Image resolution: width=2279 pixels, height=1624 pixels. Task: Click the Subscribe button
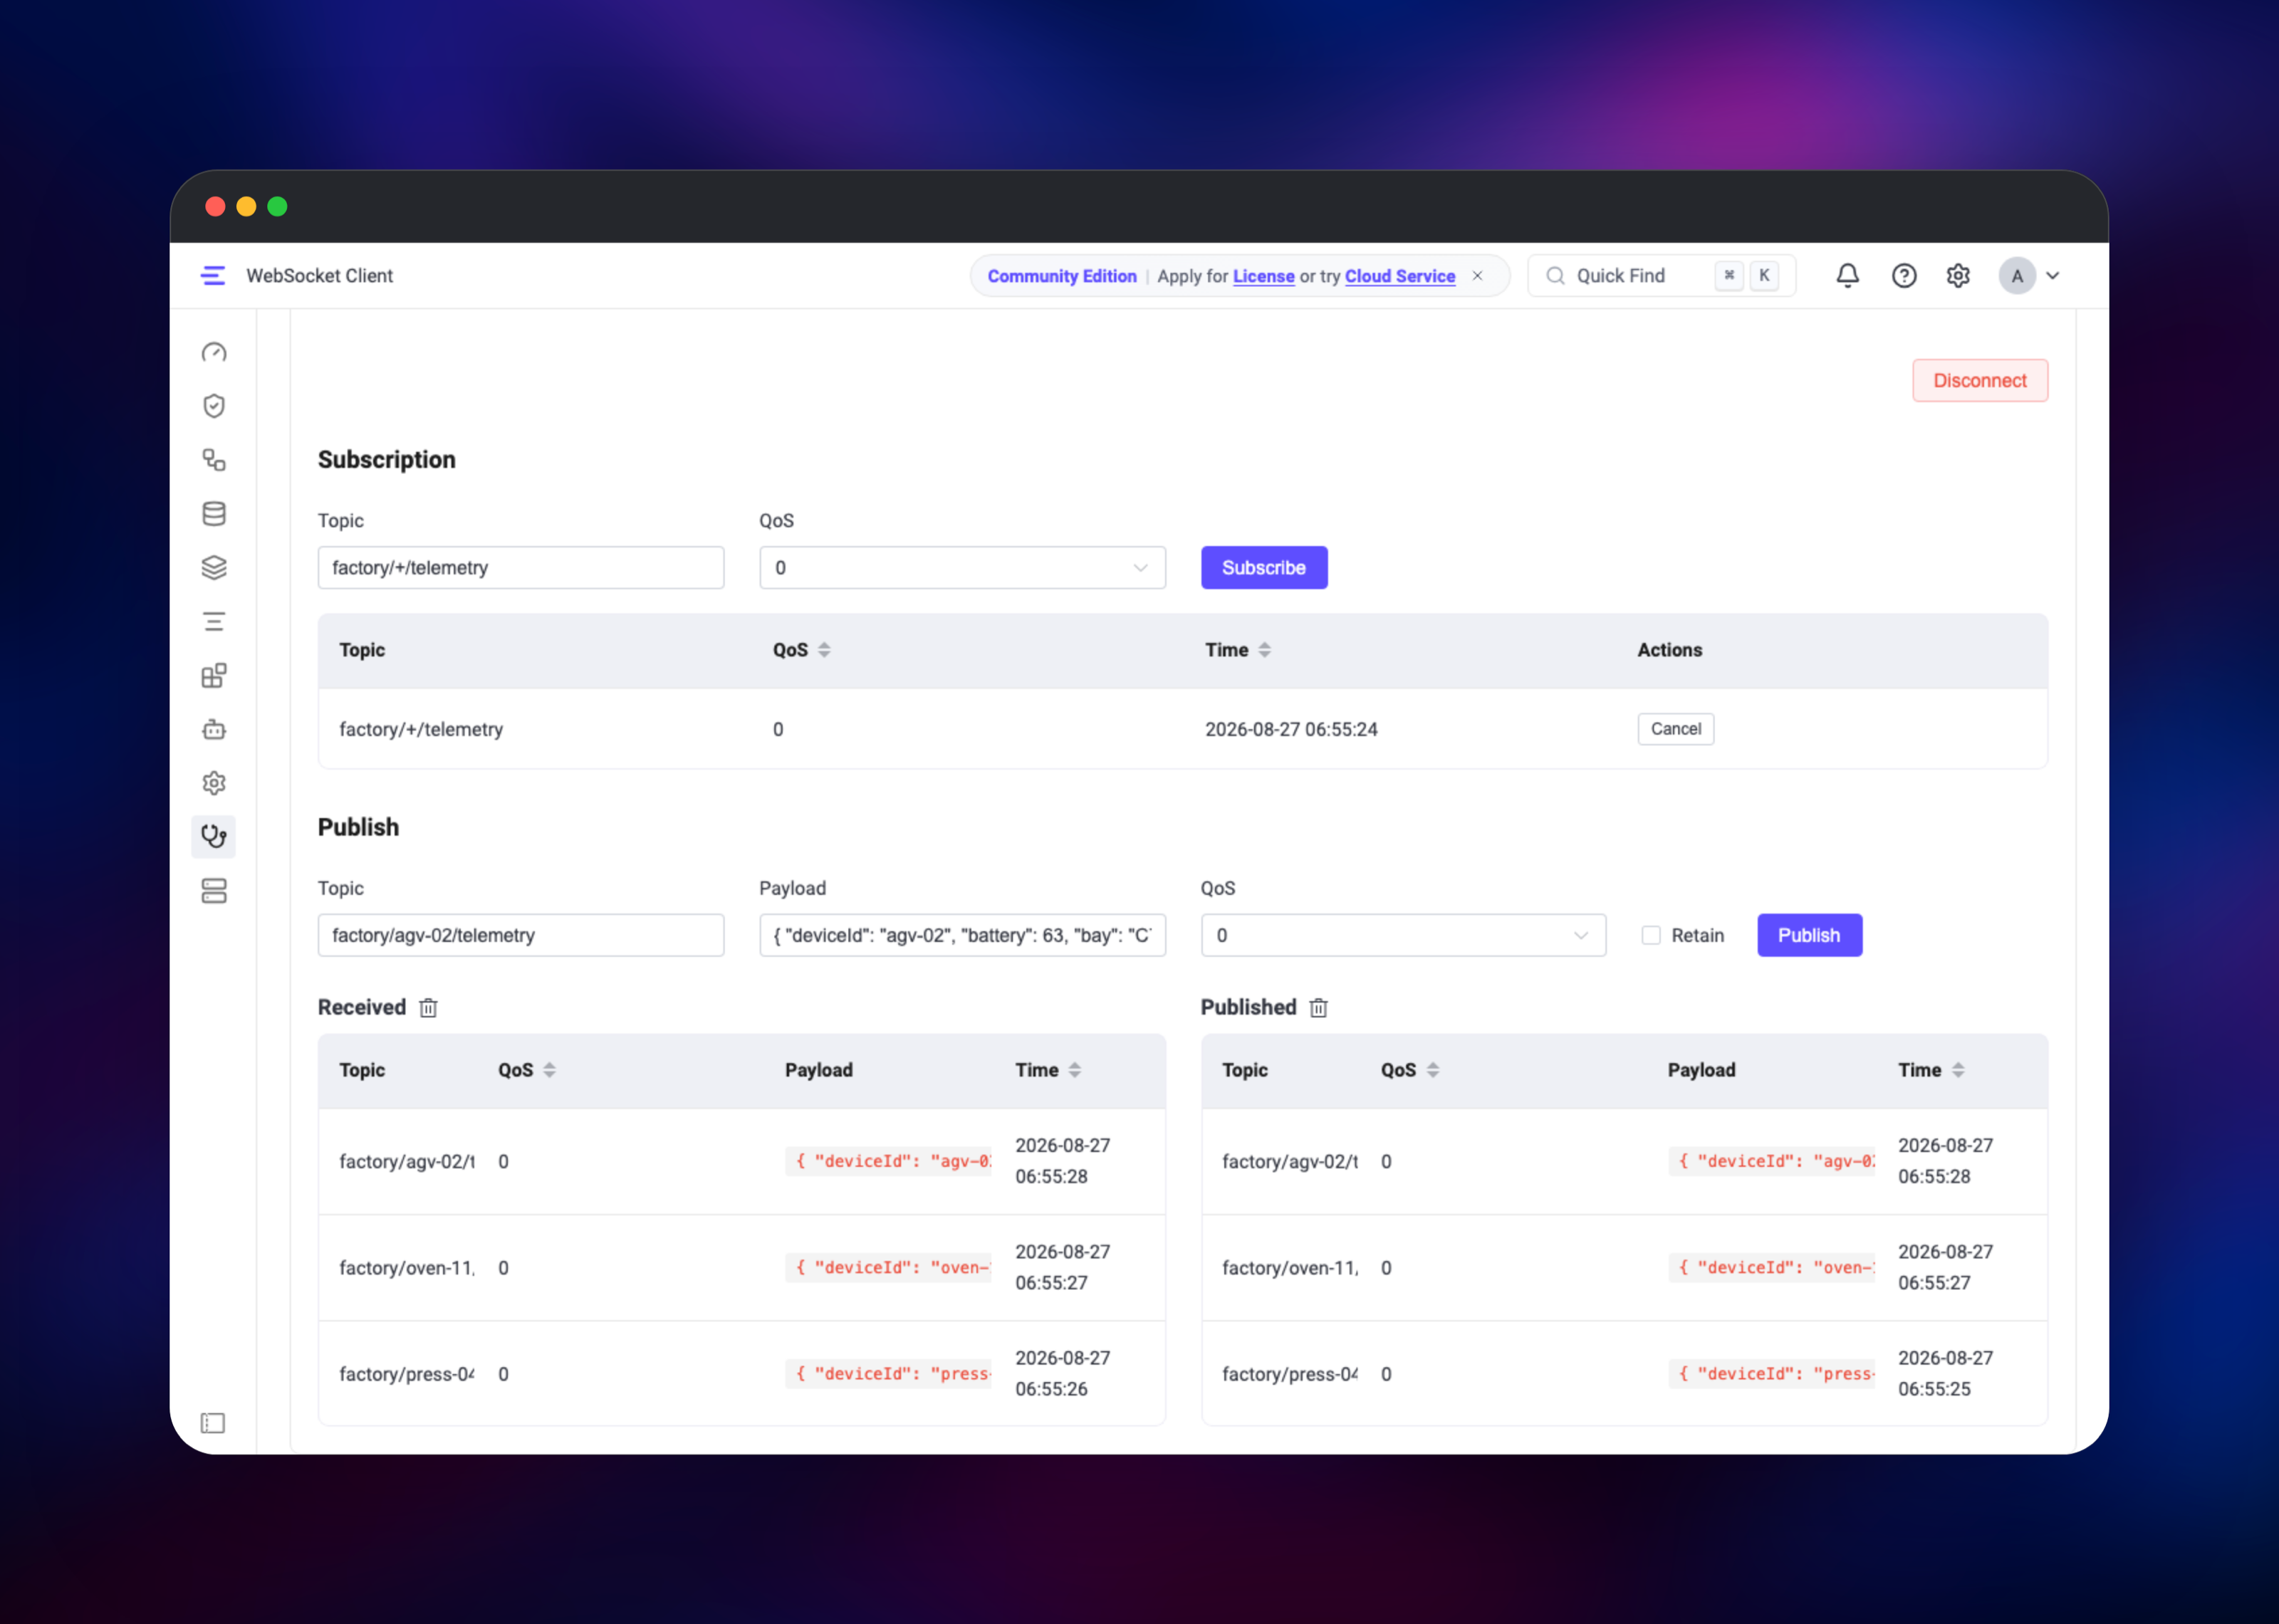(x=1264, y=568)
